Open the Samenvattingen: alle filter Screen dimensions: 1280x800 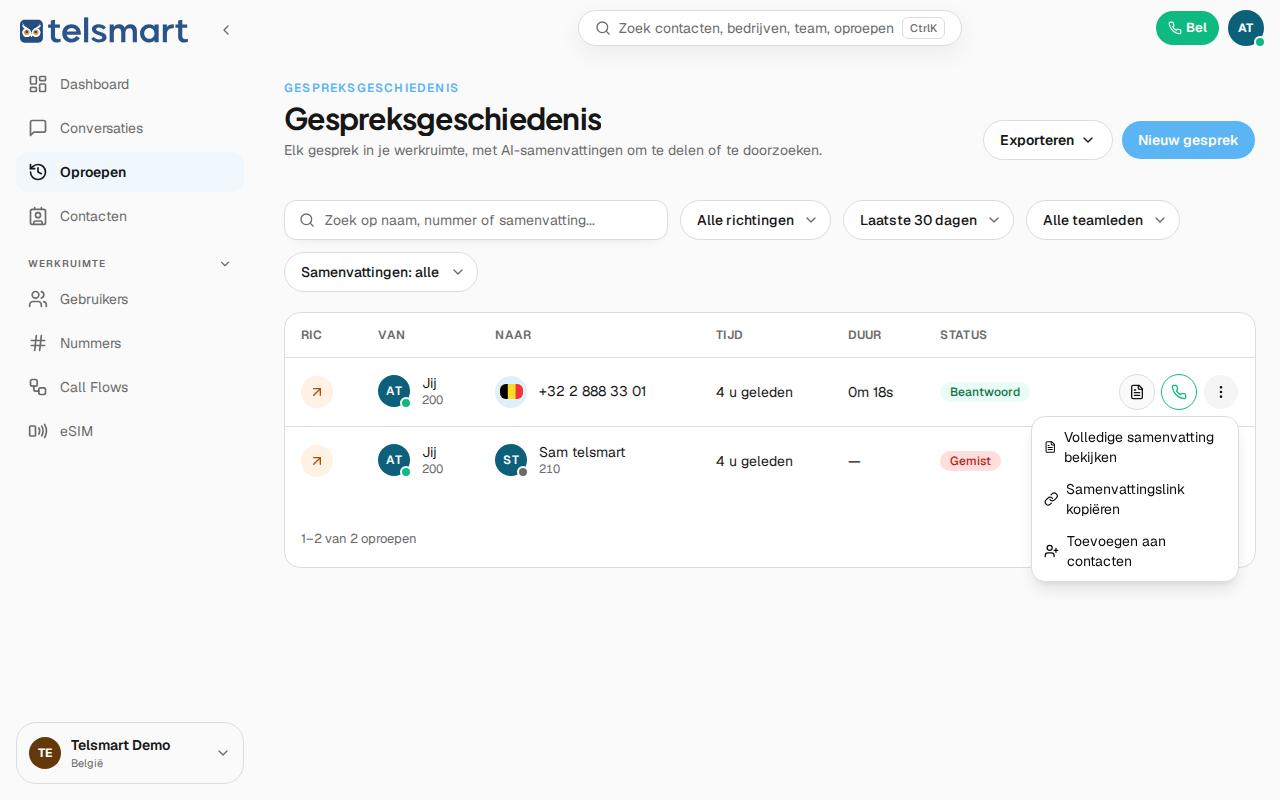pos(381,272)
